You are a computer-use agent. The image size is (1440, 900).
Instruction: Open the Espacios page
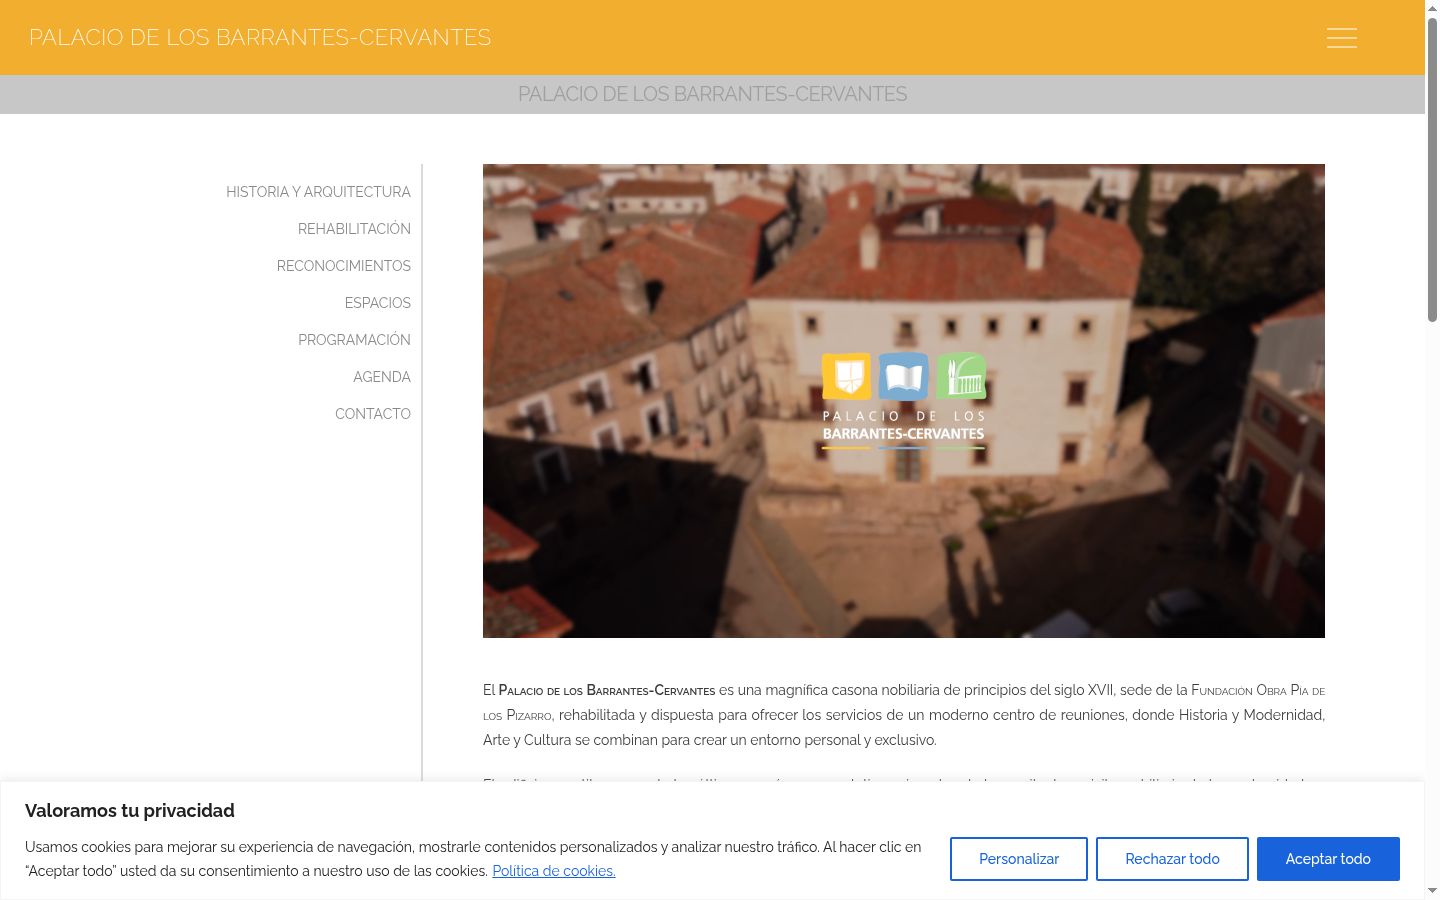coord(378,303)
